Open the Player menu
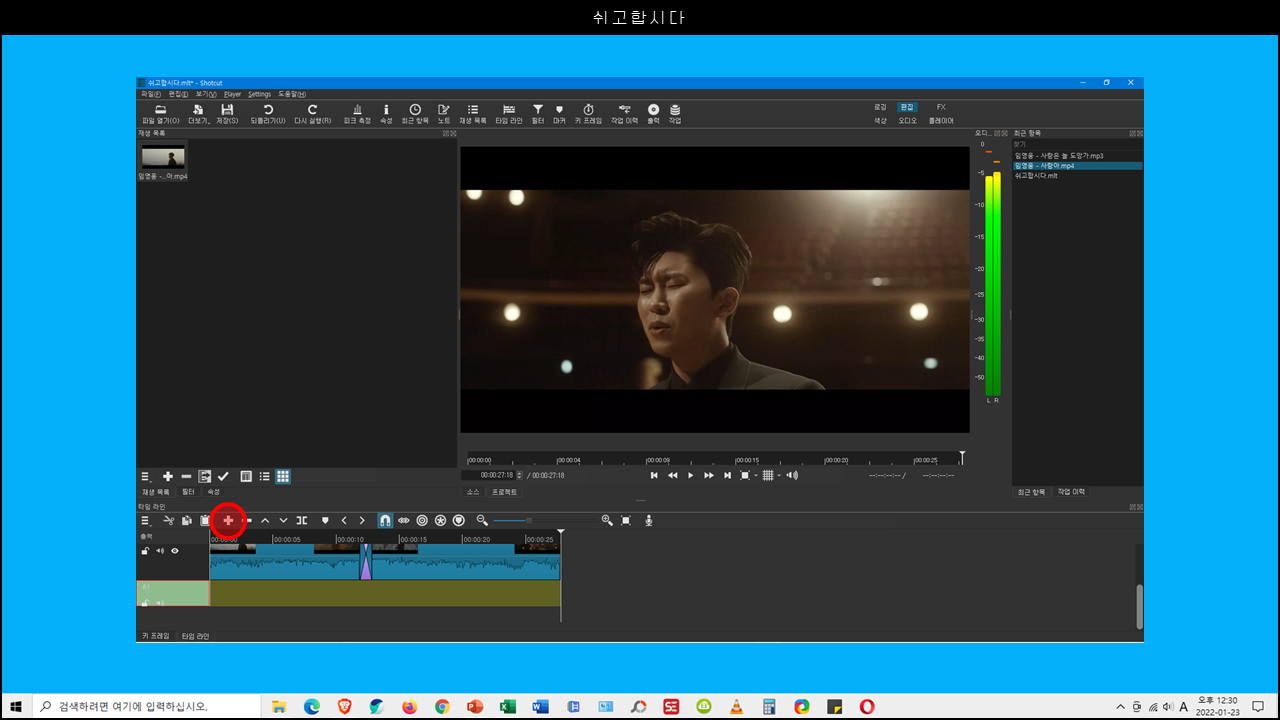The height and width of the screenshot is (720, 1280). tap(232, 94)
